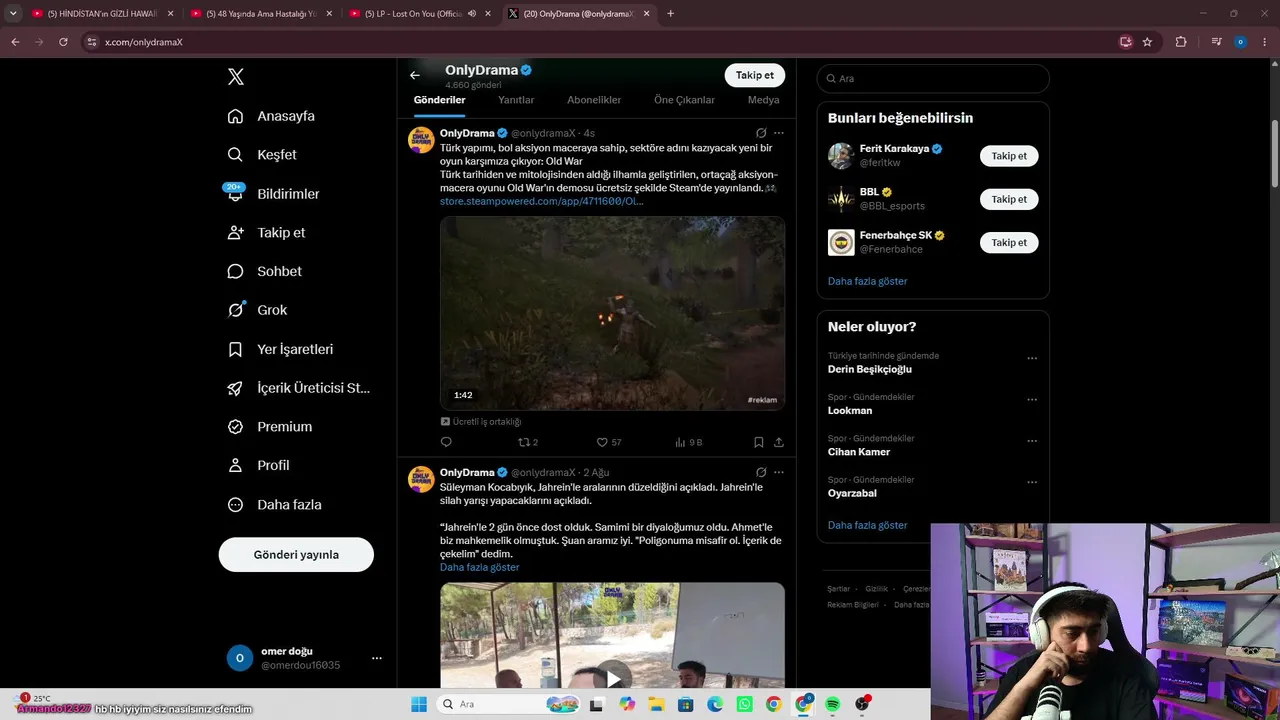Image resolution: width=1280 pixels, height=720 pixels.
Task: Switch to Yanıtlar tab
Action: click(516, 100)
